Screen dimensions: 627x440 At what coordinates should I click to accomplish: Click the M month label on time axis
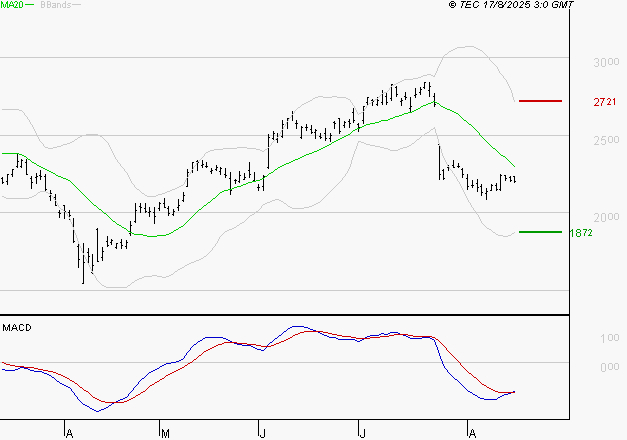164,433
